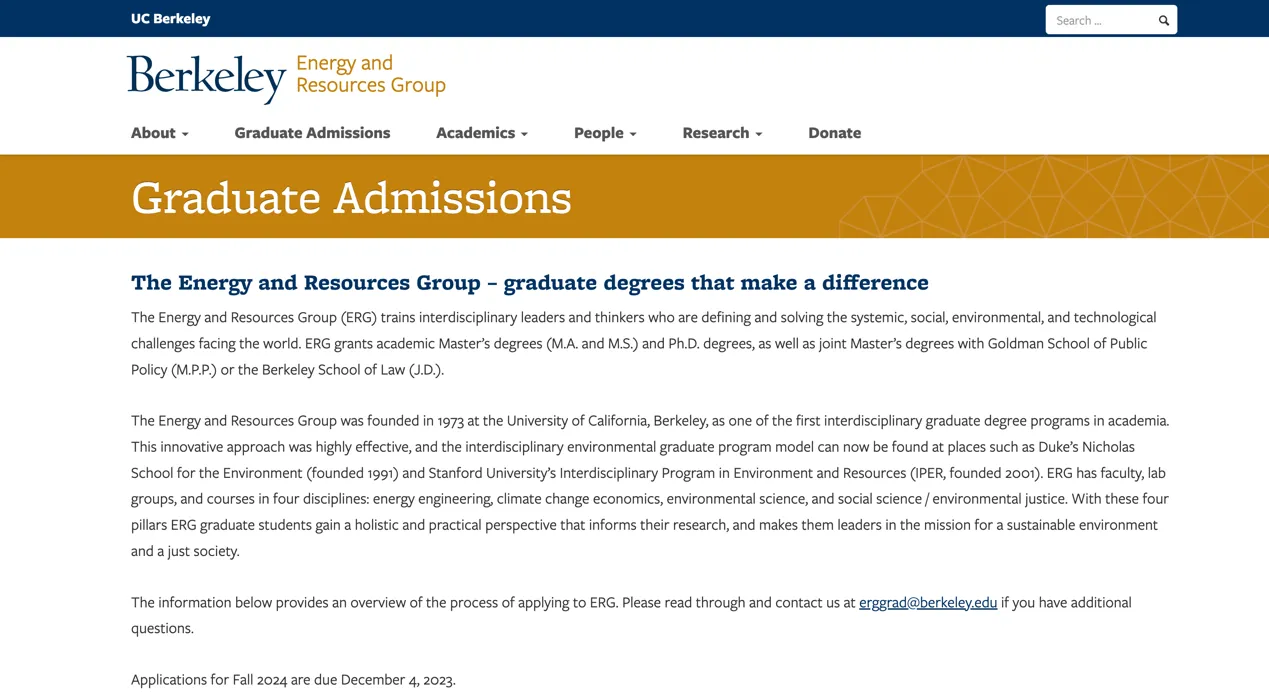Click the Graduate Admissions banner title
The image size is (1269, 694).
[351, 197]
